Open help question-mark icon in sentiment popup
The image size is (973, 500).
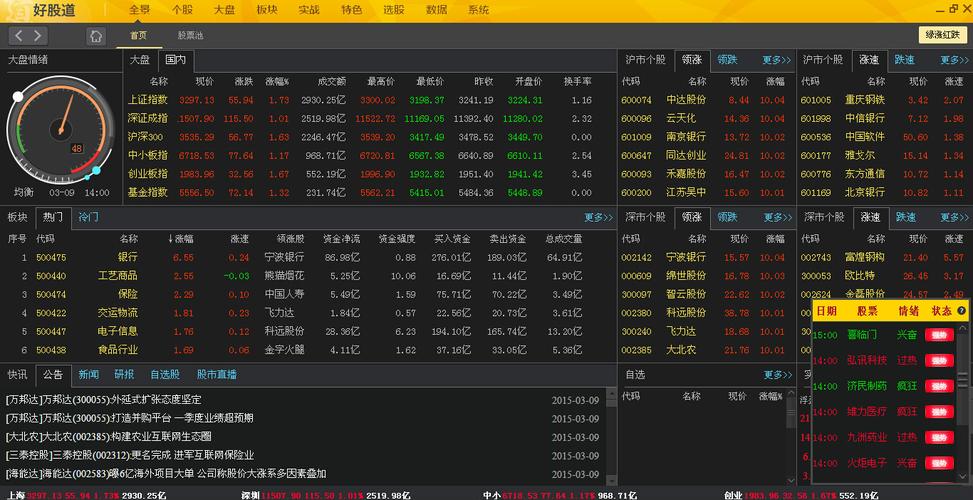(961, 311)
